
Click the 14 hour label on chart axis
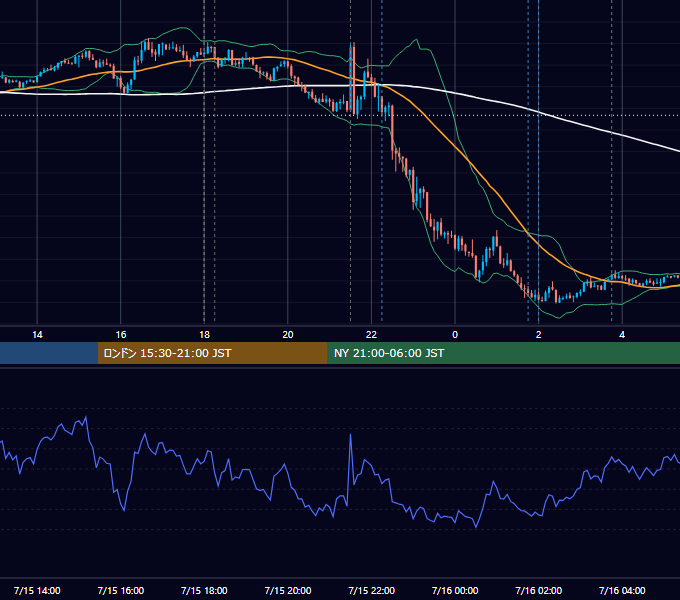coord(37,335)
